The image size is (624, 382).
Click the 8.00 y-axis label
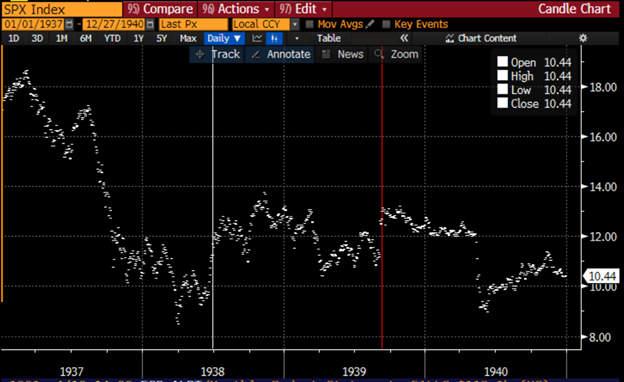[x=600, y=337]
